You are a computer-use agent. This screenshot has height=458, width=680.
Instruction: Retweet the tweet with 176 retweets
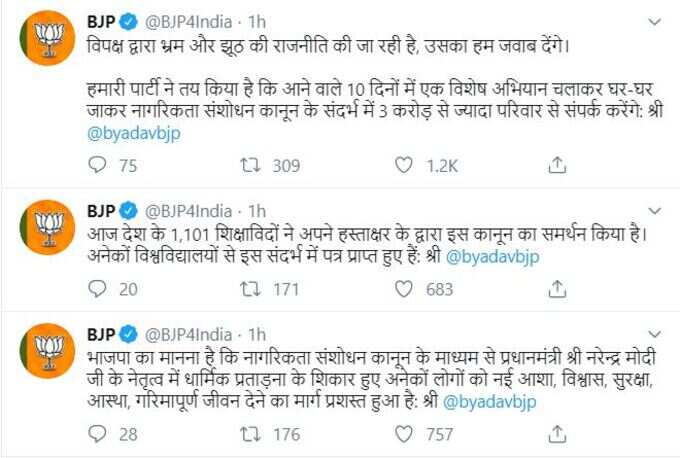pyautogui.click(x=251, y=434)
